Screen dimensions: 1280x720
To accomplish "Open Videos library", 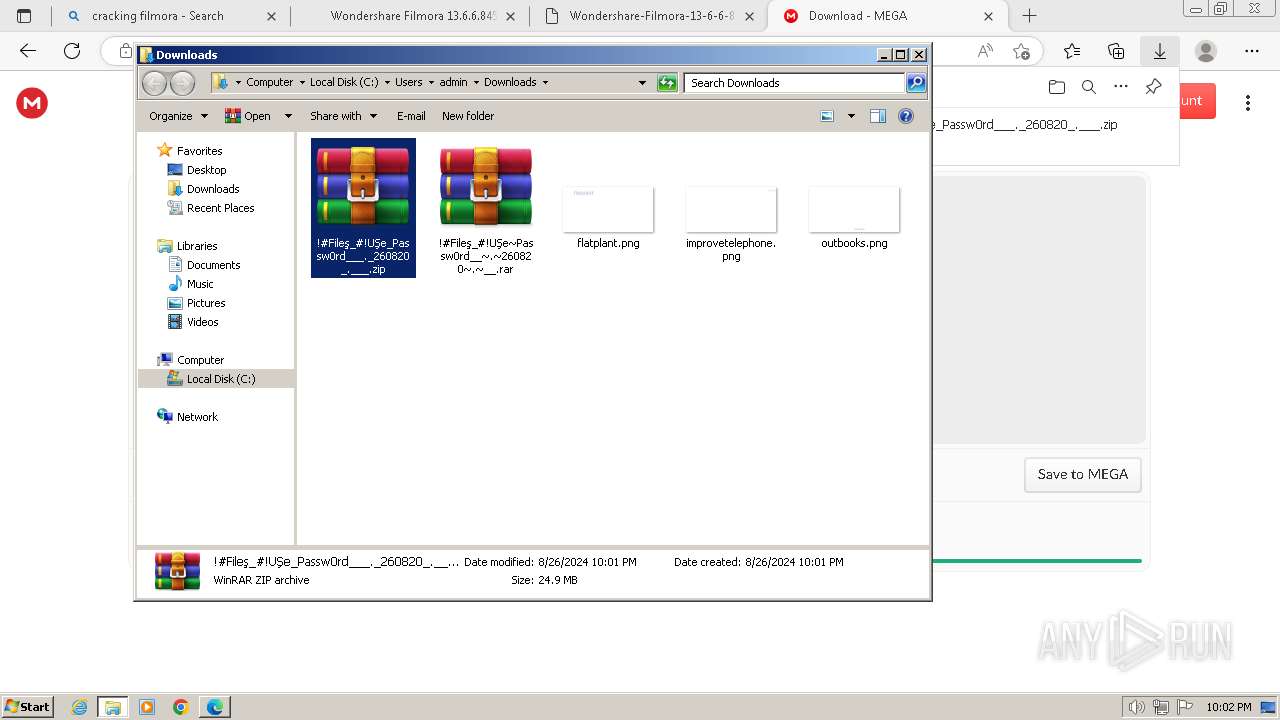I will 202,322.
